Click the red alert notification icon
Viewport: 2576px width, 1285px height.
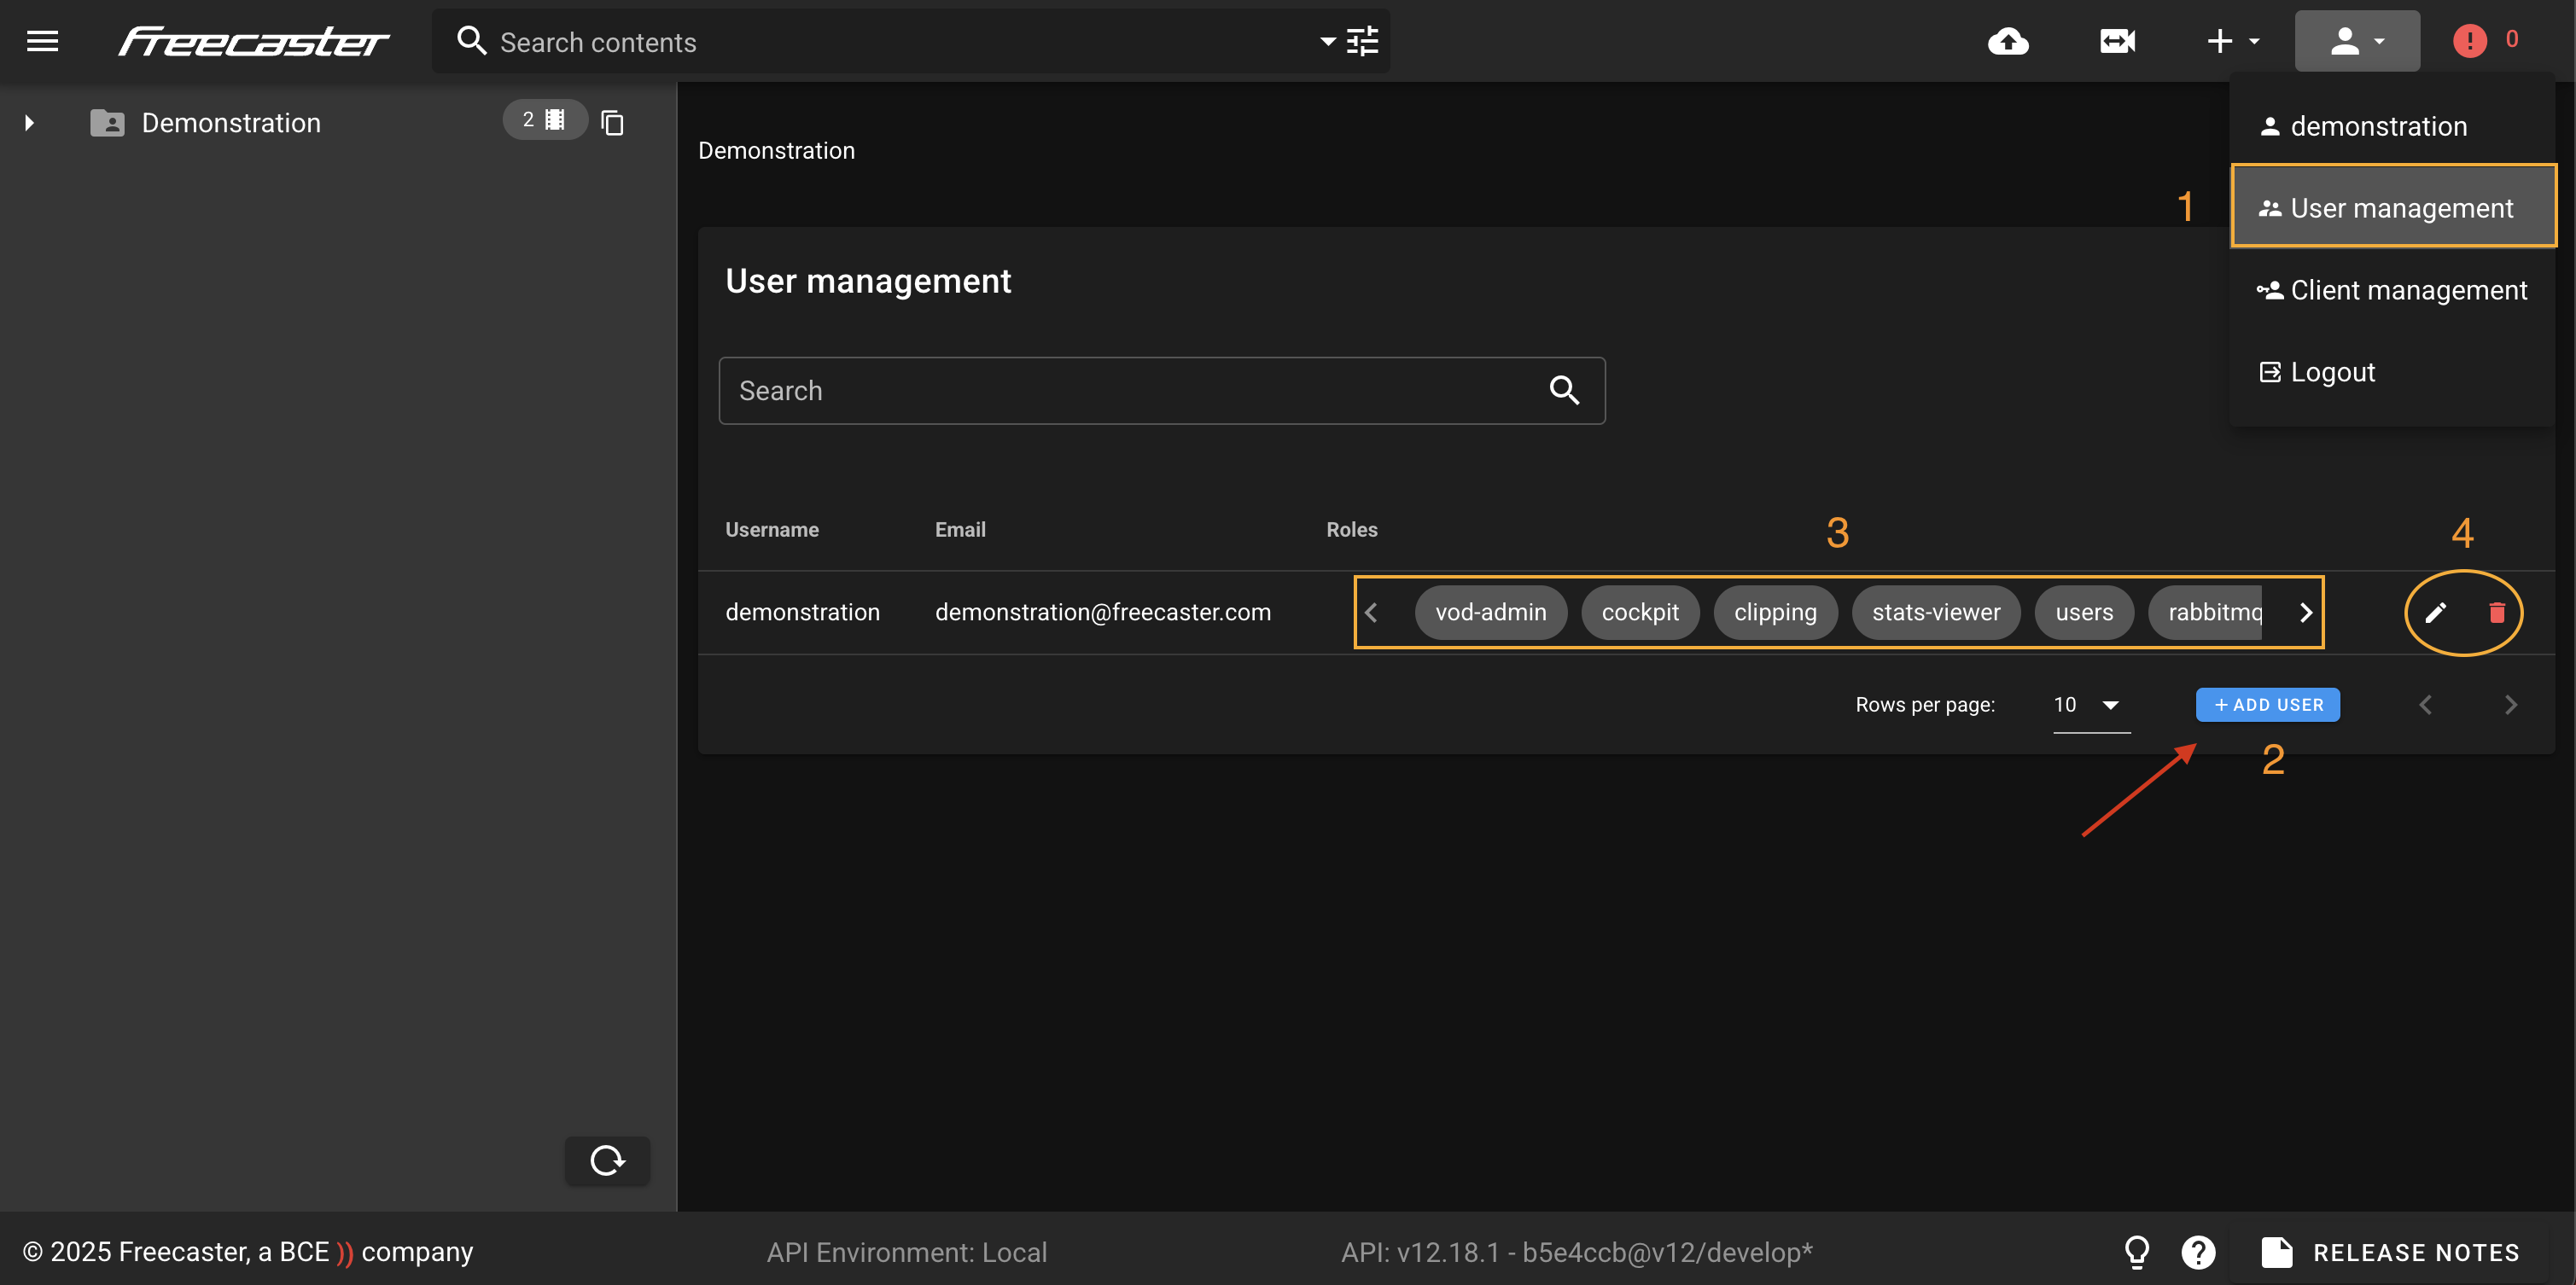(2470, 41)
